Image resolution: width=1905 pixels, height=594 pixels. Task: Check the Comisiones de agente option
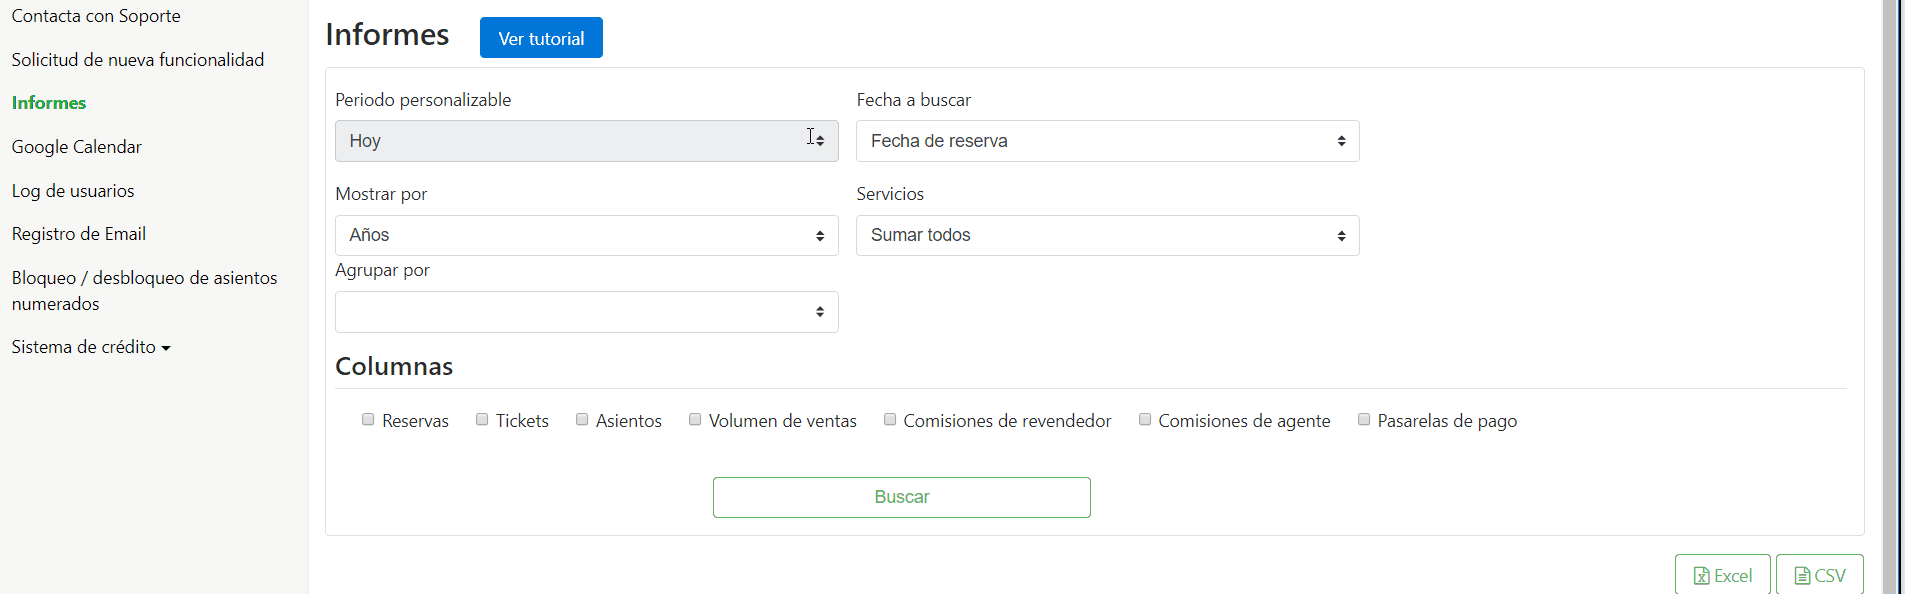(x=1145, y=420)
